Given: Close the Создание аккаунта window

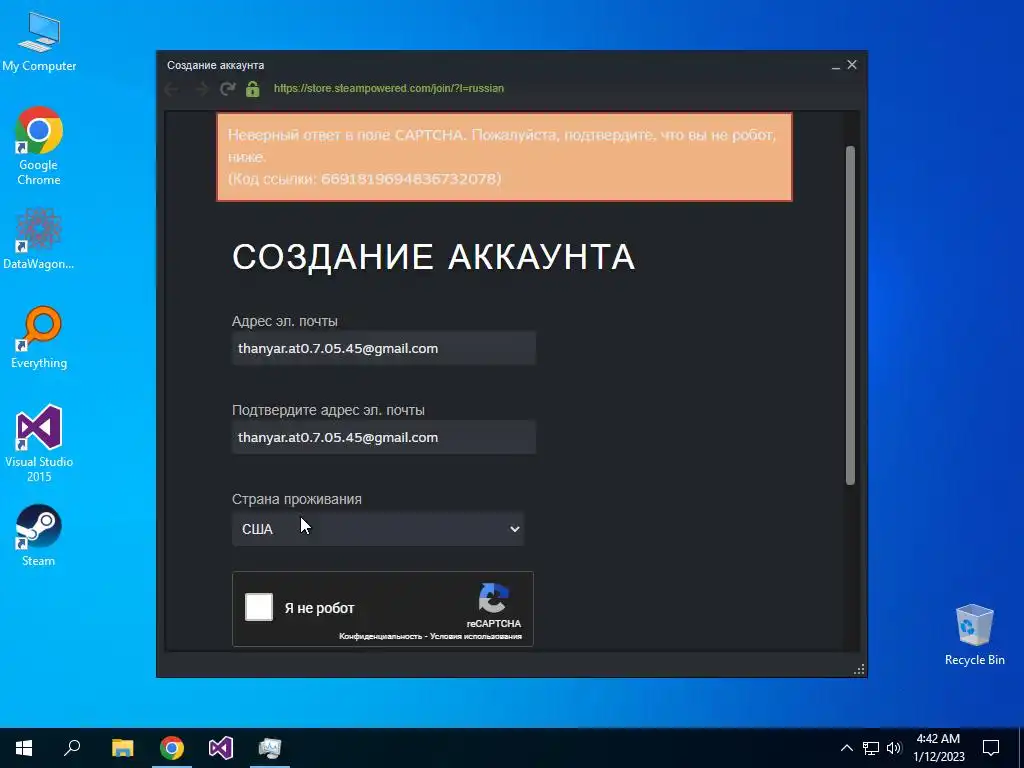Looking at the screenshot, I should pos(852,65).
